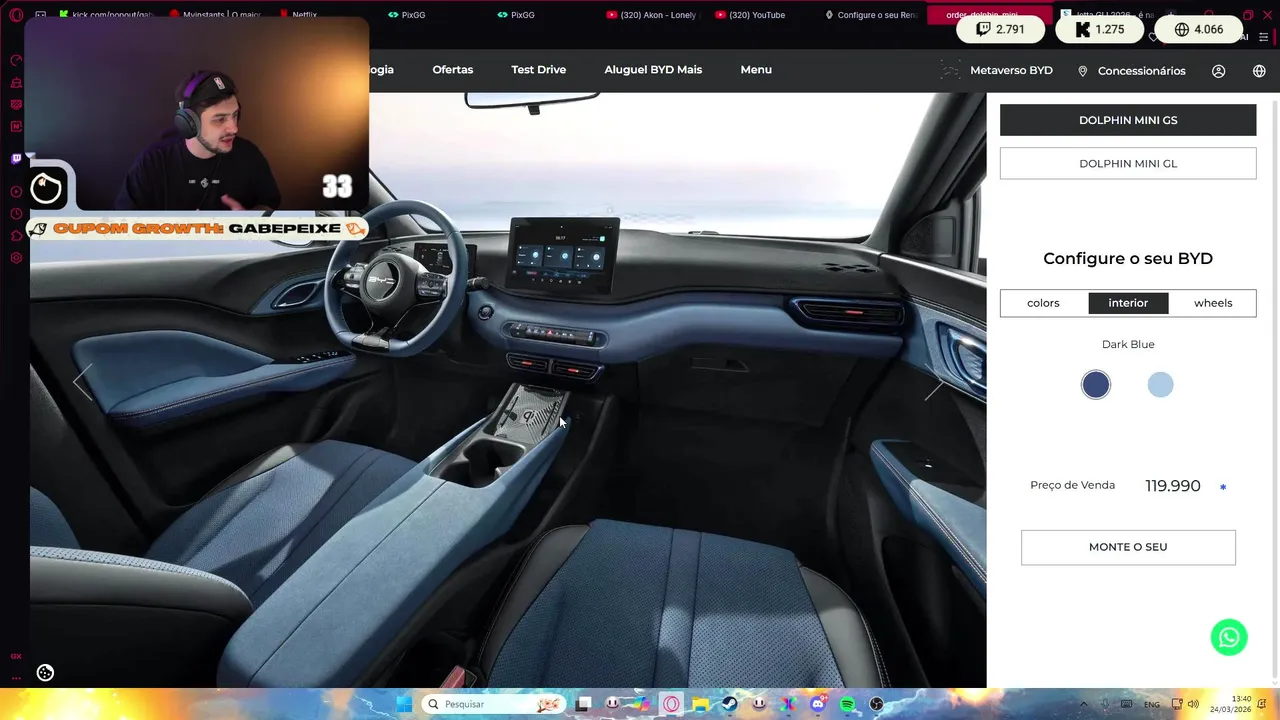Screen dimensions: 1280x720
Task: Open Discord from the taskbar
Action: 818,704
